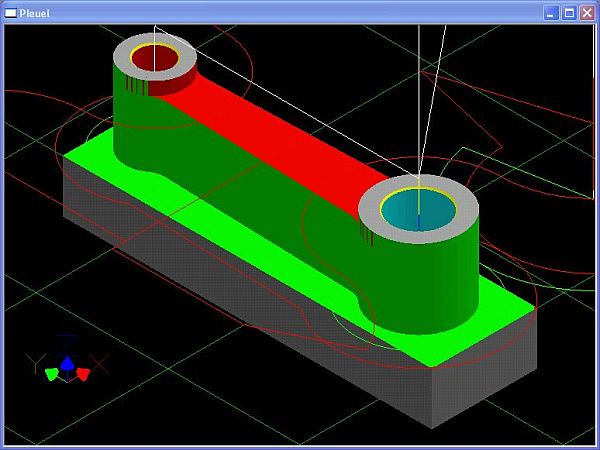Image resolution: width=600 pixels, height=450 pixels.
Task: Click the blue Z-axis arrow of the triad
Action: point(66,364)
